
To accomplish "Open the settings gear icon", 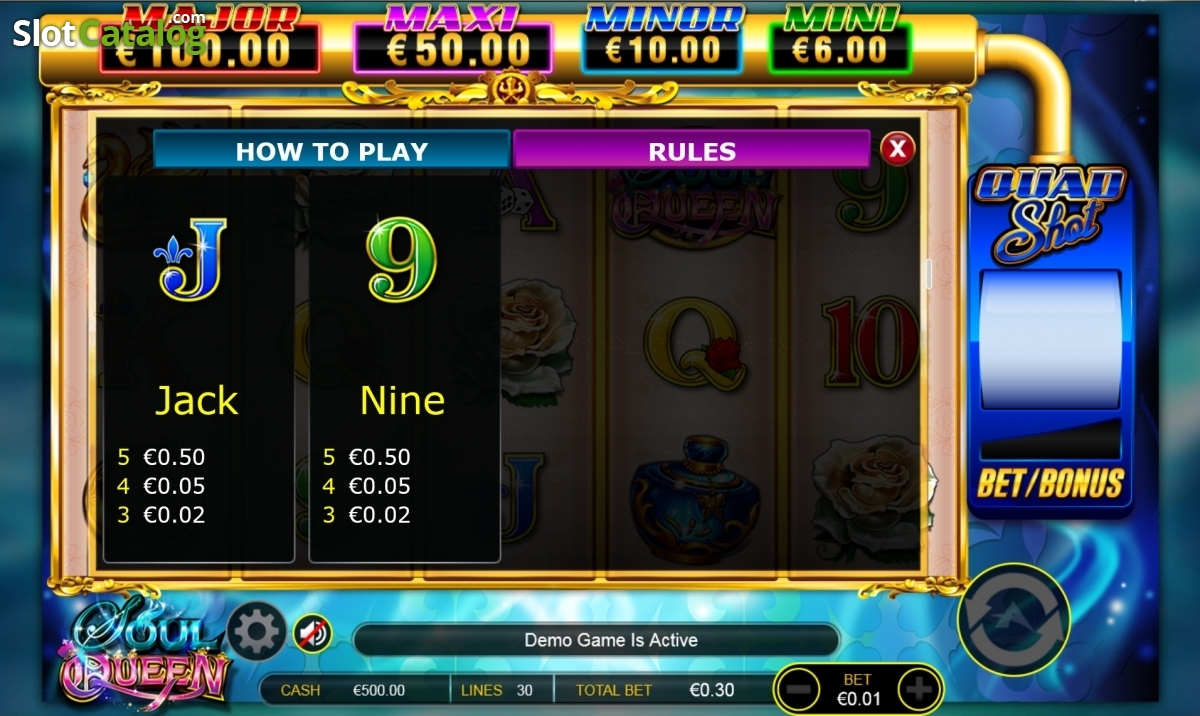I will click(x=257, y=631).
